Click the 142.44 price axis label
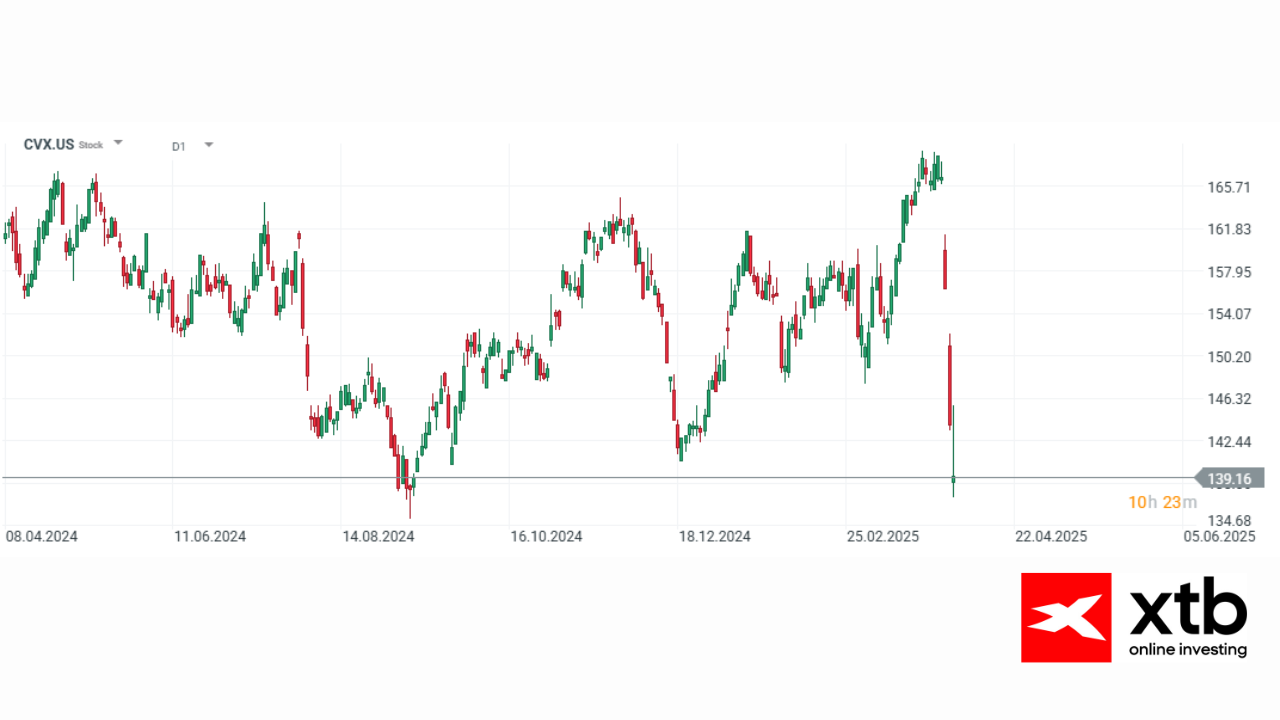Image resolution: width=1280 pixels, height=720 pixels. pyautogui.click(x=1229, y=442)
